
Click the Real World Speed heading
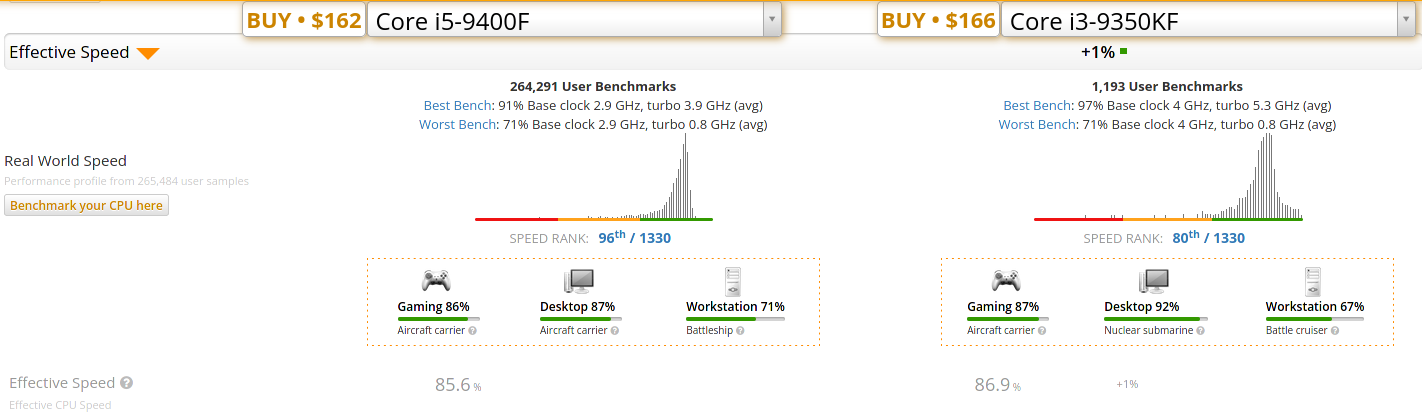(66, 161)
